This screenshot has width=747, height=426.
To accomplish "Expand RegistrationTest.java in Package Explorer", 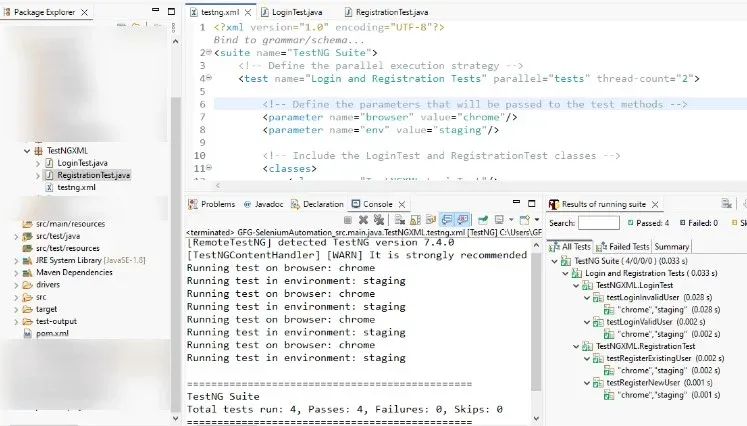I will click(x=38, y=176).
